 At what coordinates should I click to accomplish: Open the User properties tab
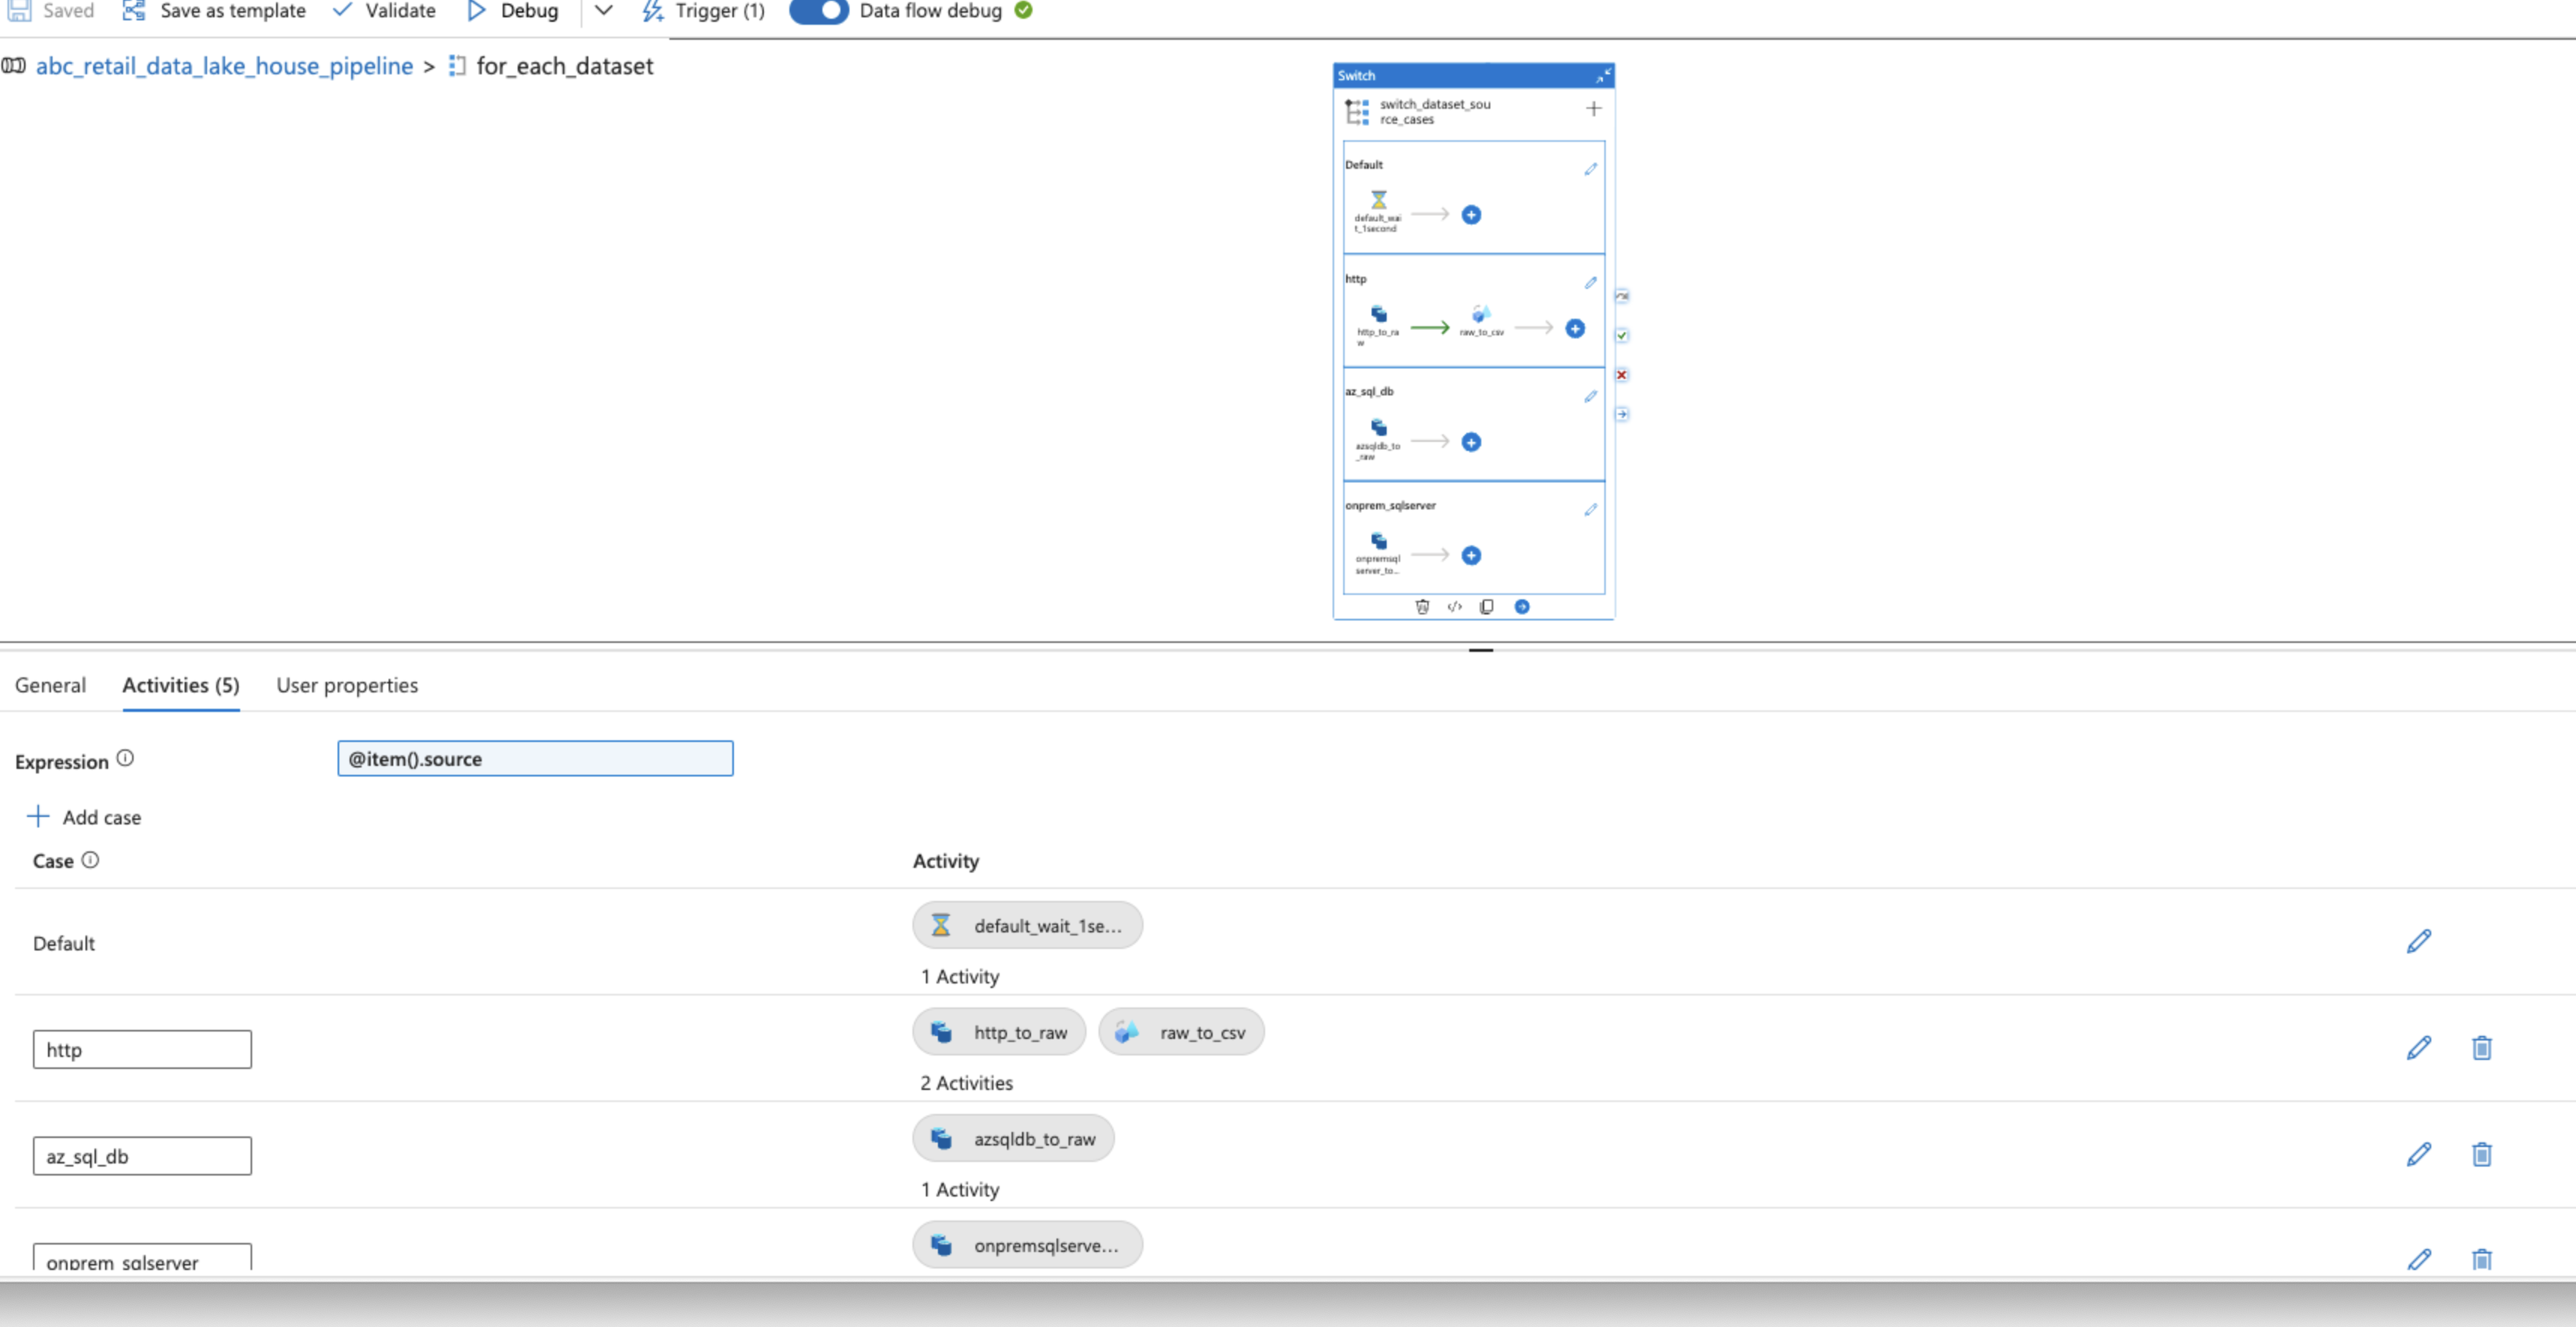click(x=347, y=685)
